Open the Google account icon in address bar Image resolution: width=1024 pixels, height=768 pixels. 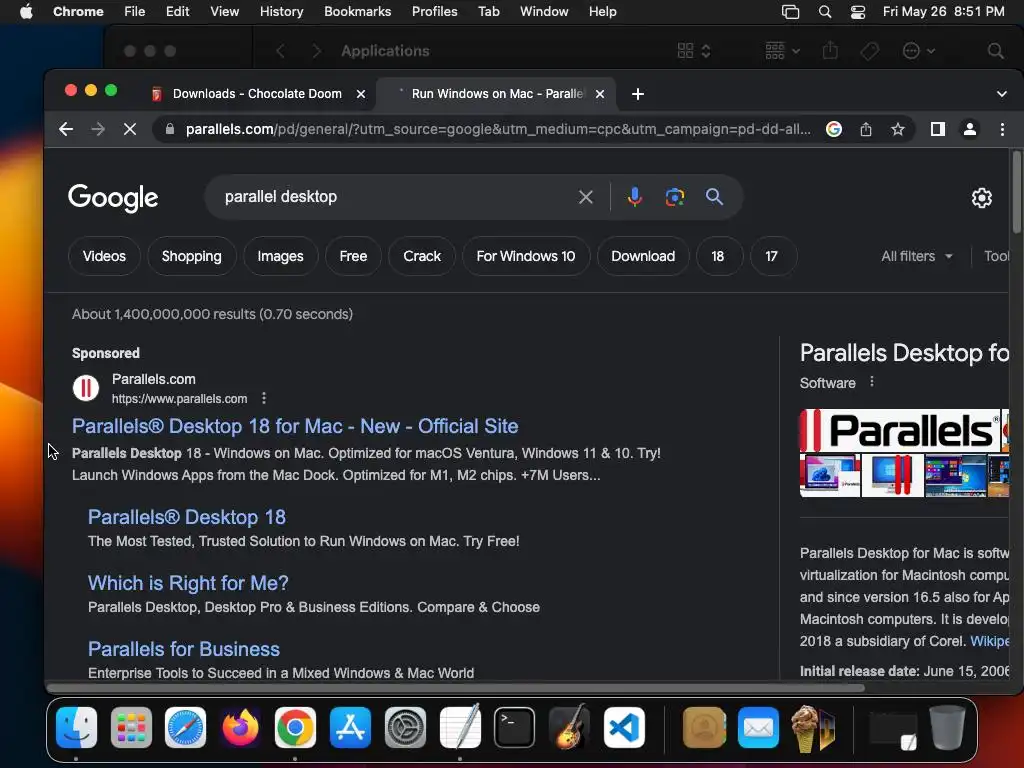coord(834,129)
